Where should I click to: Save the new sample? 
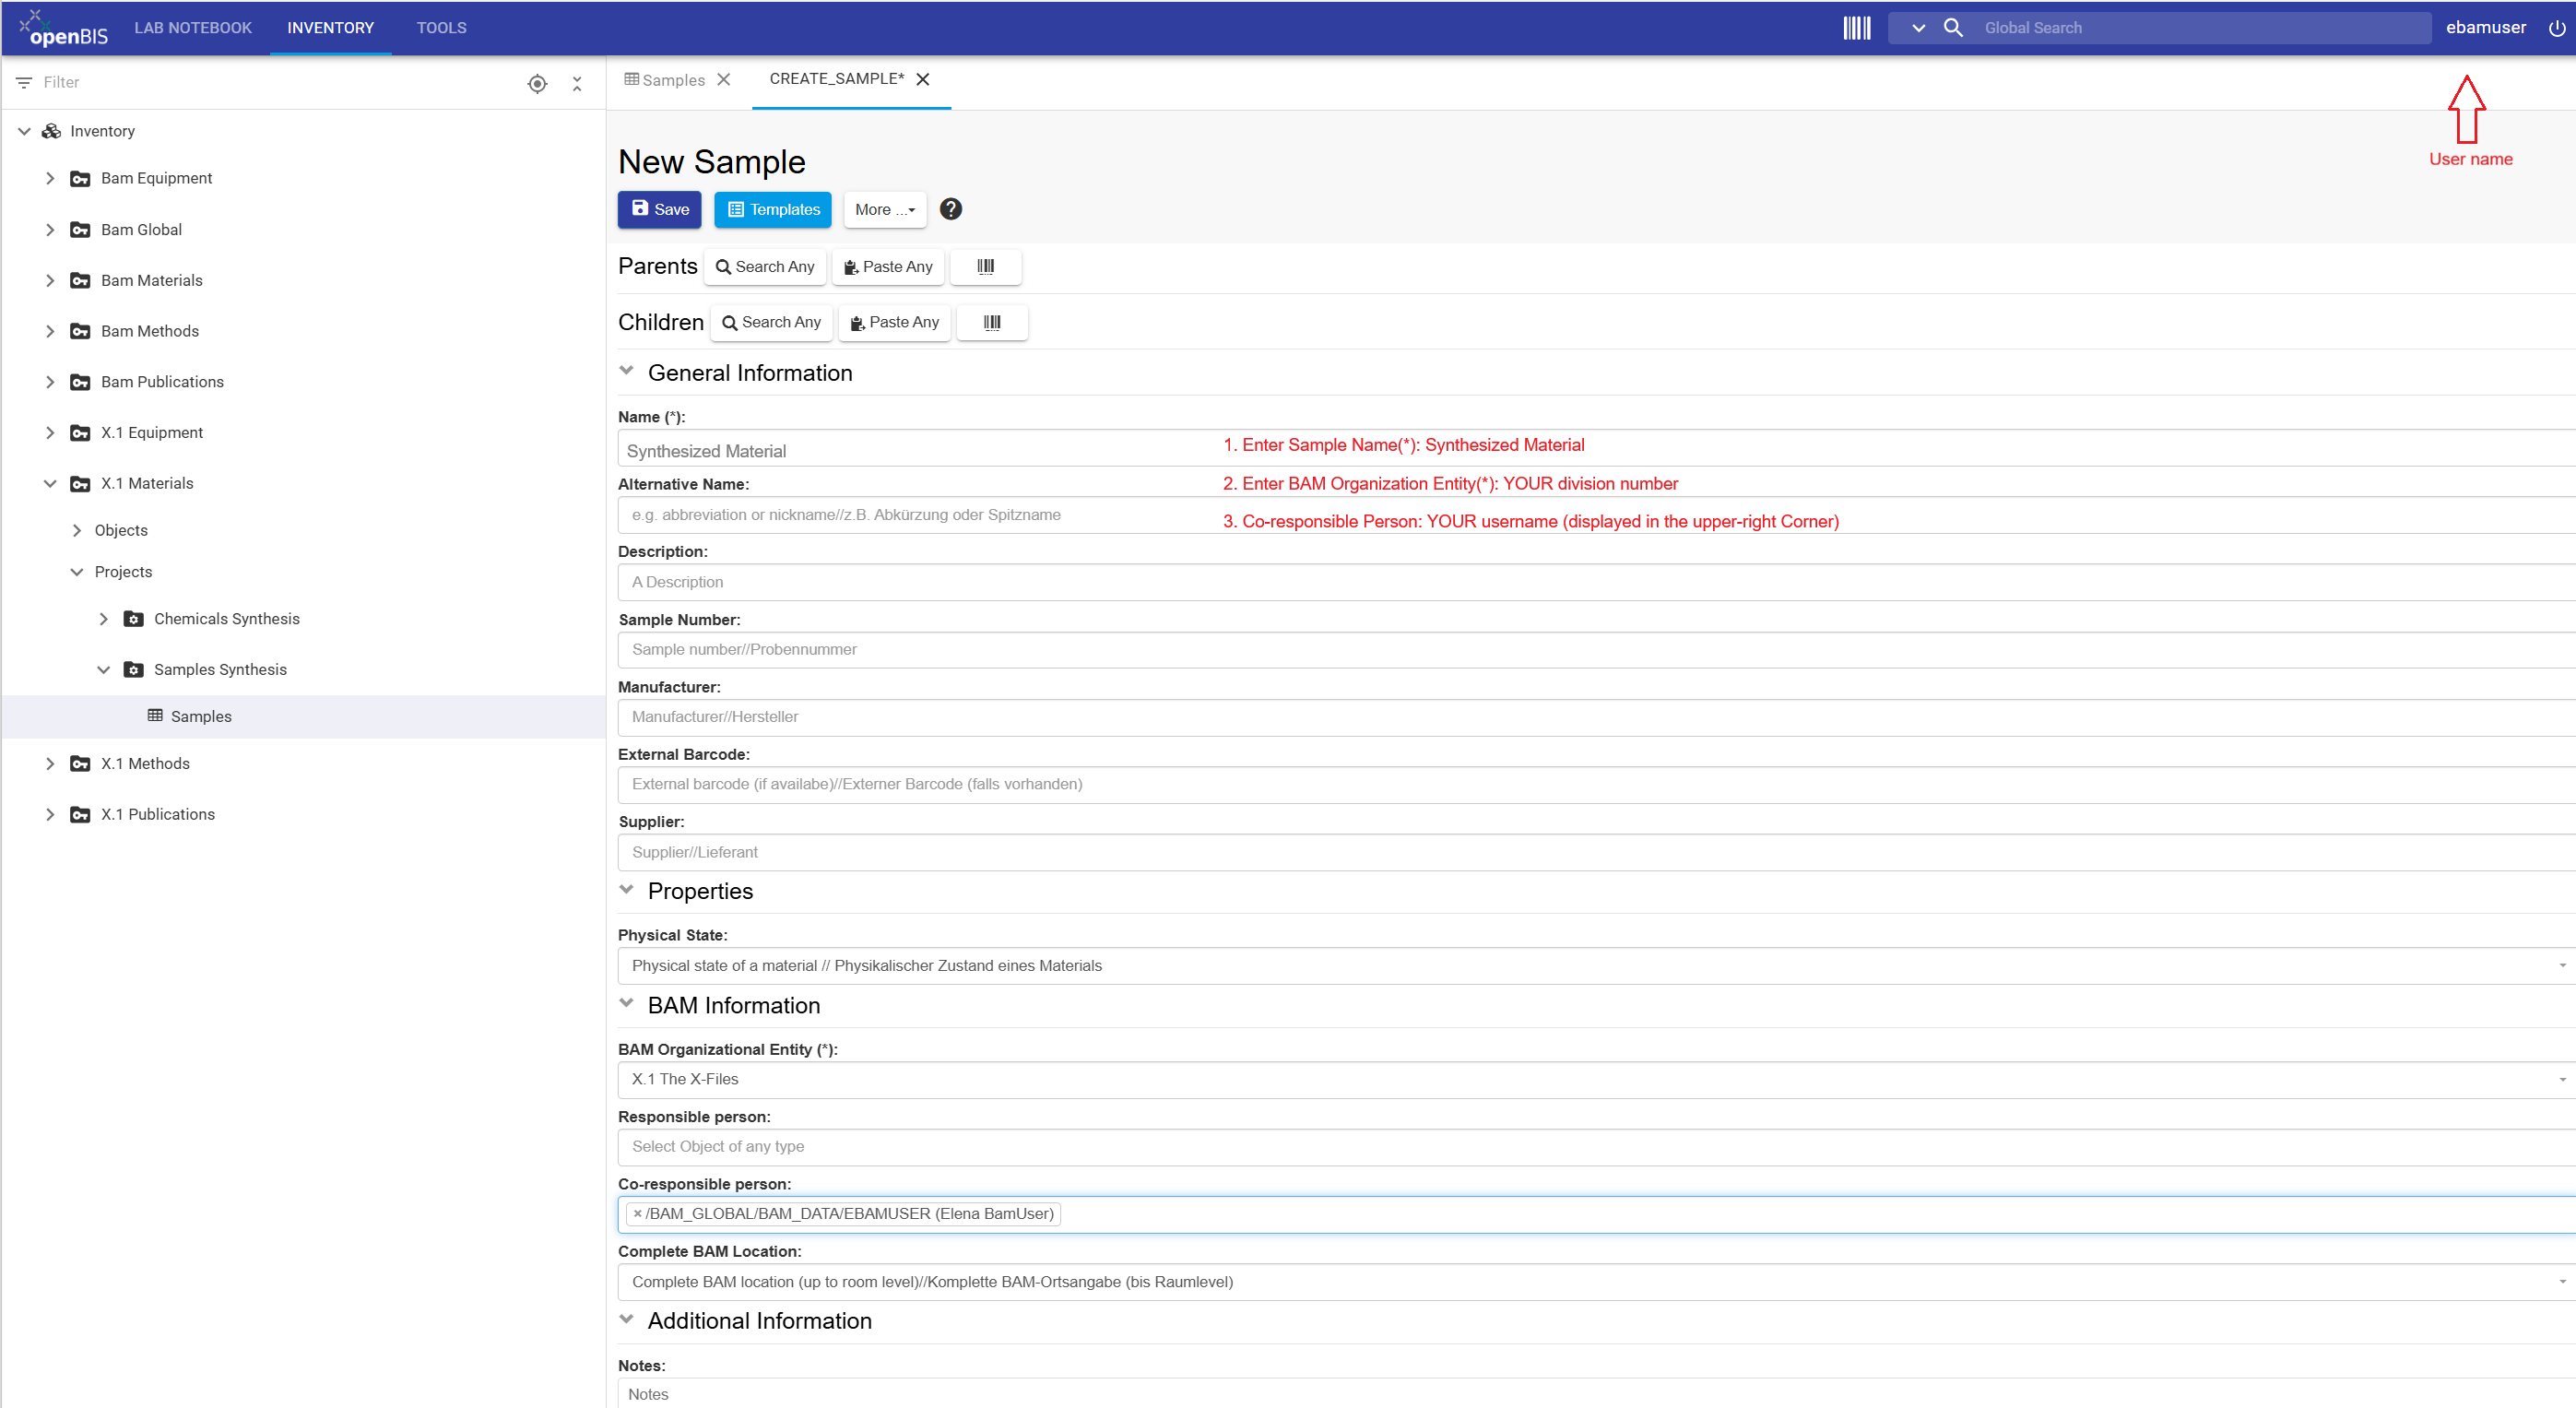pyautogui.click(x=660, y=209)
